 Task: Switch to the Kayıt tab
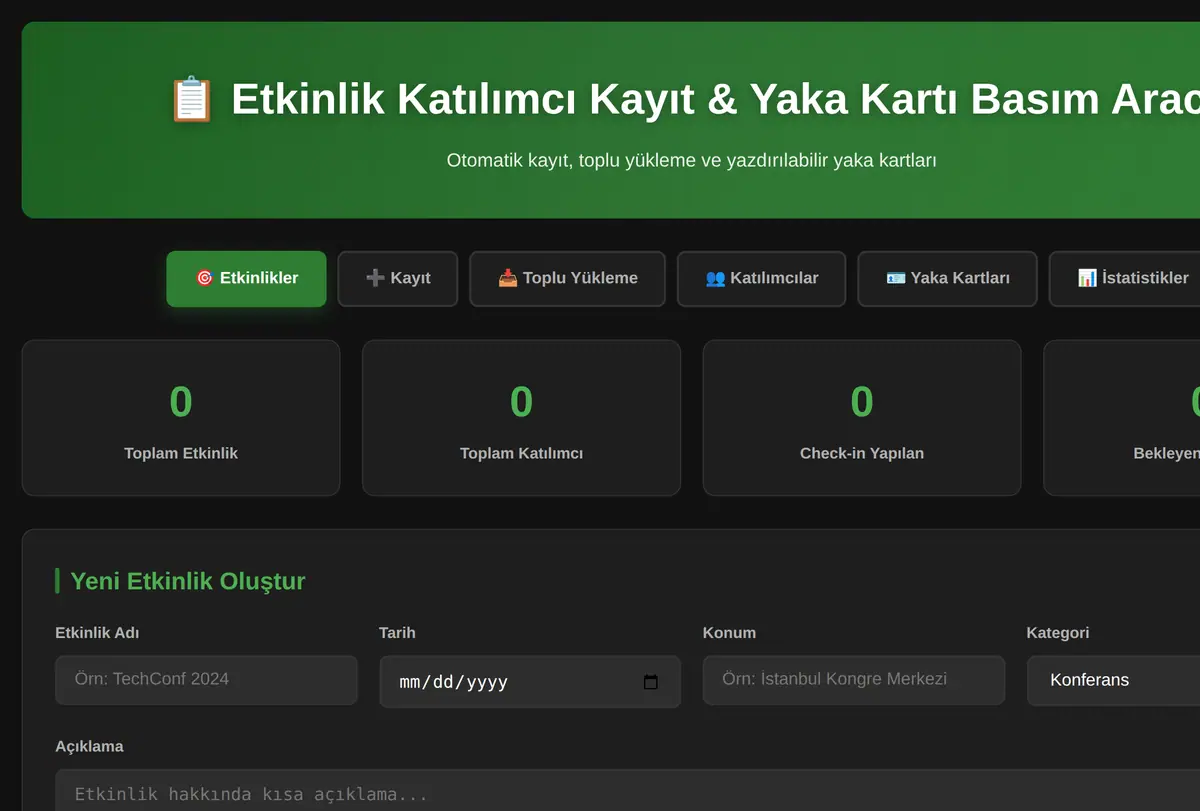point(398,278)
